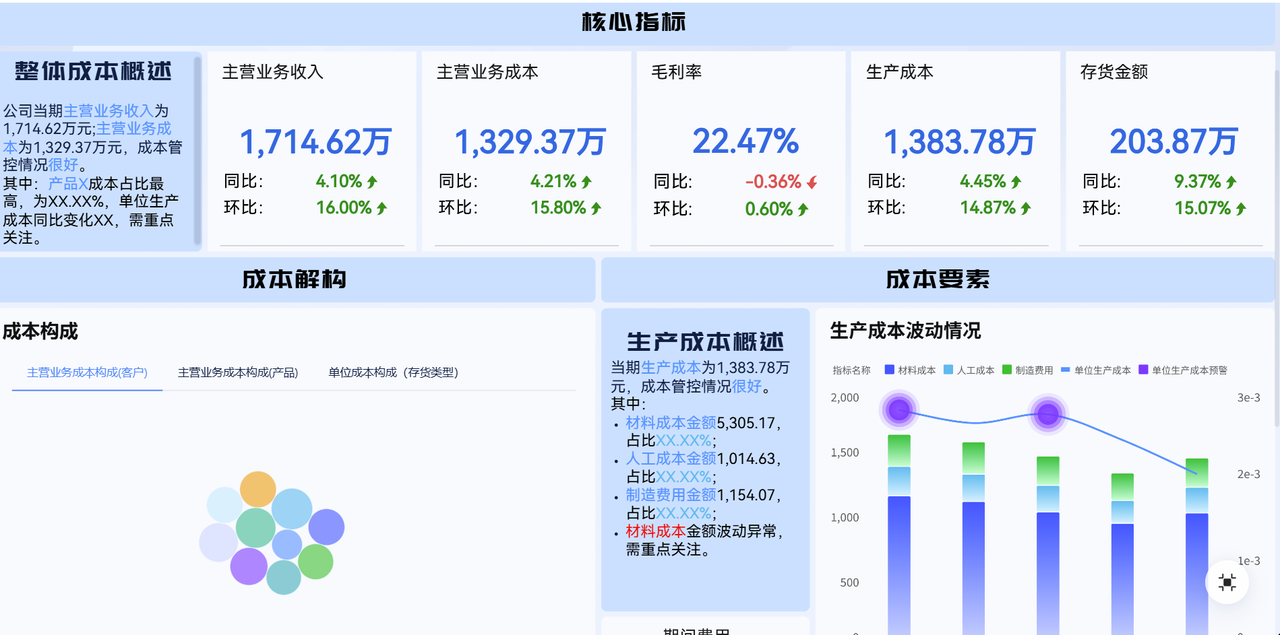Click the 整体成本概述 title
Viewport: 1280px width, 635px height.
tap(93, 71)
